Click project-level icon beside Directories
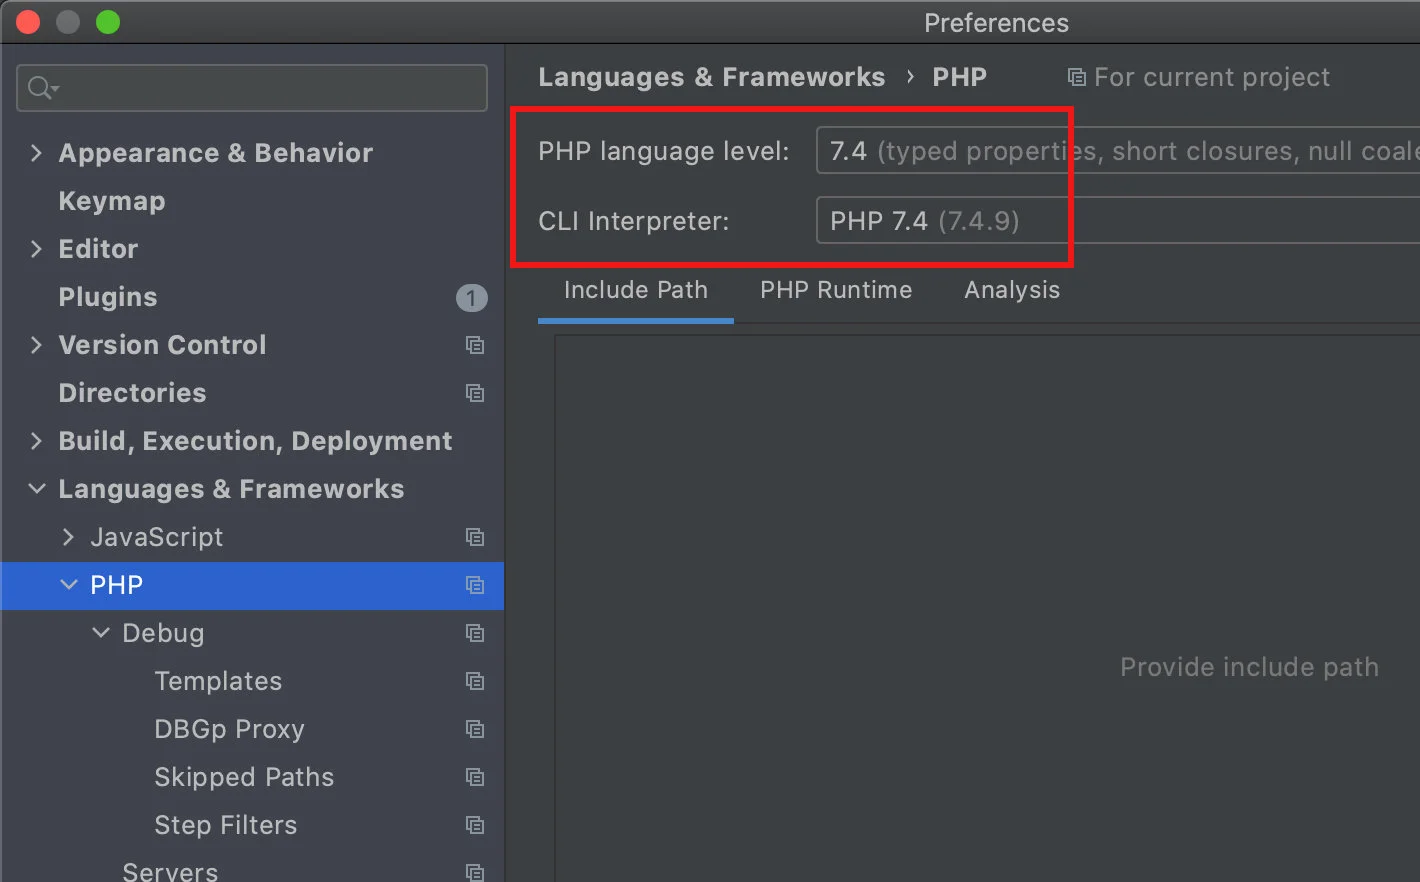 (x=475, y=393)
